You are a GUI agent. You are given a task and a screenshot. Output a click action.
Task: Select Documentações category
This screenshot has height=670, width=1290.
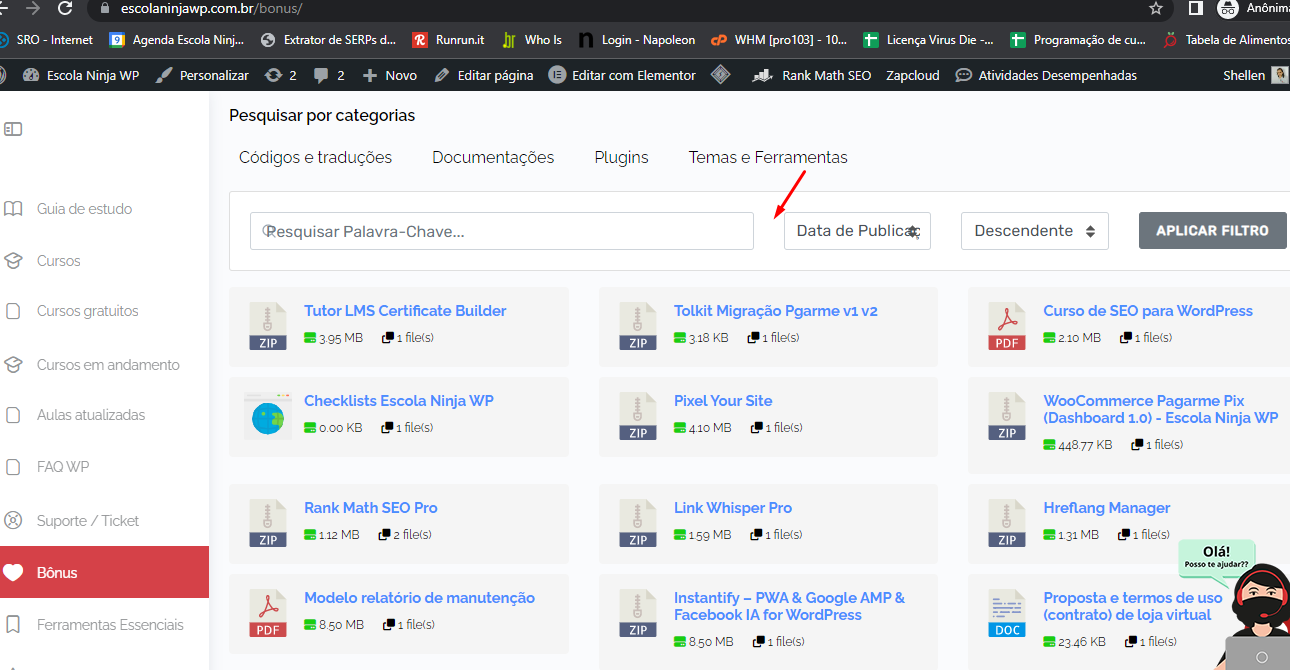493,157
